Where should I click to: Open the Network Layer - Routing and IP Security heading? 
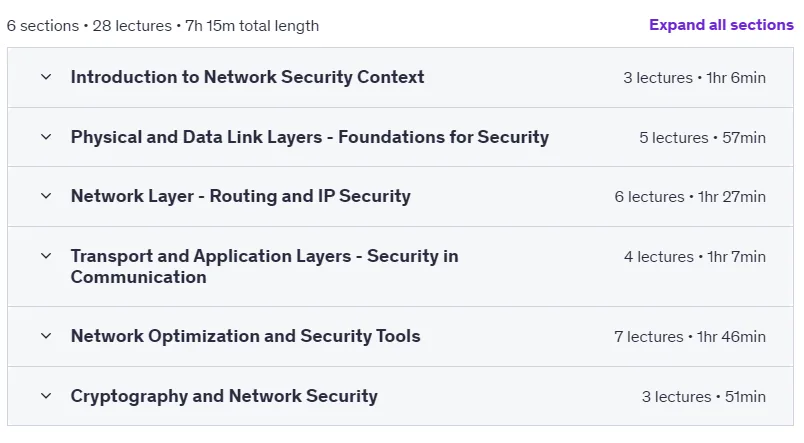pyautogui.click(x=240, y=196)
